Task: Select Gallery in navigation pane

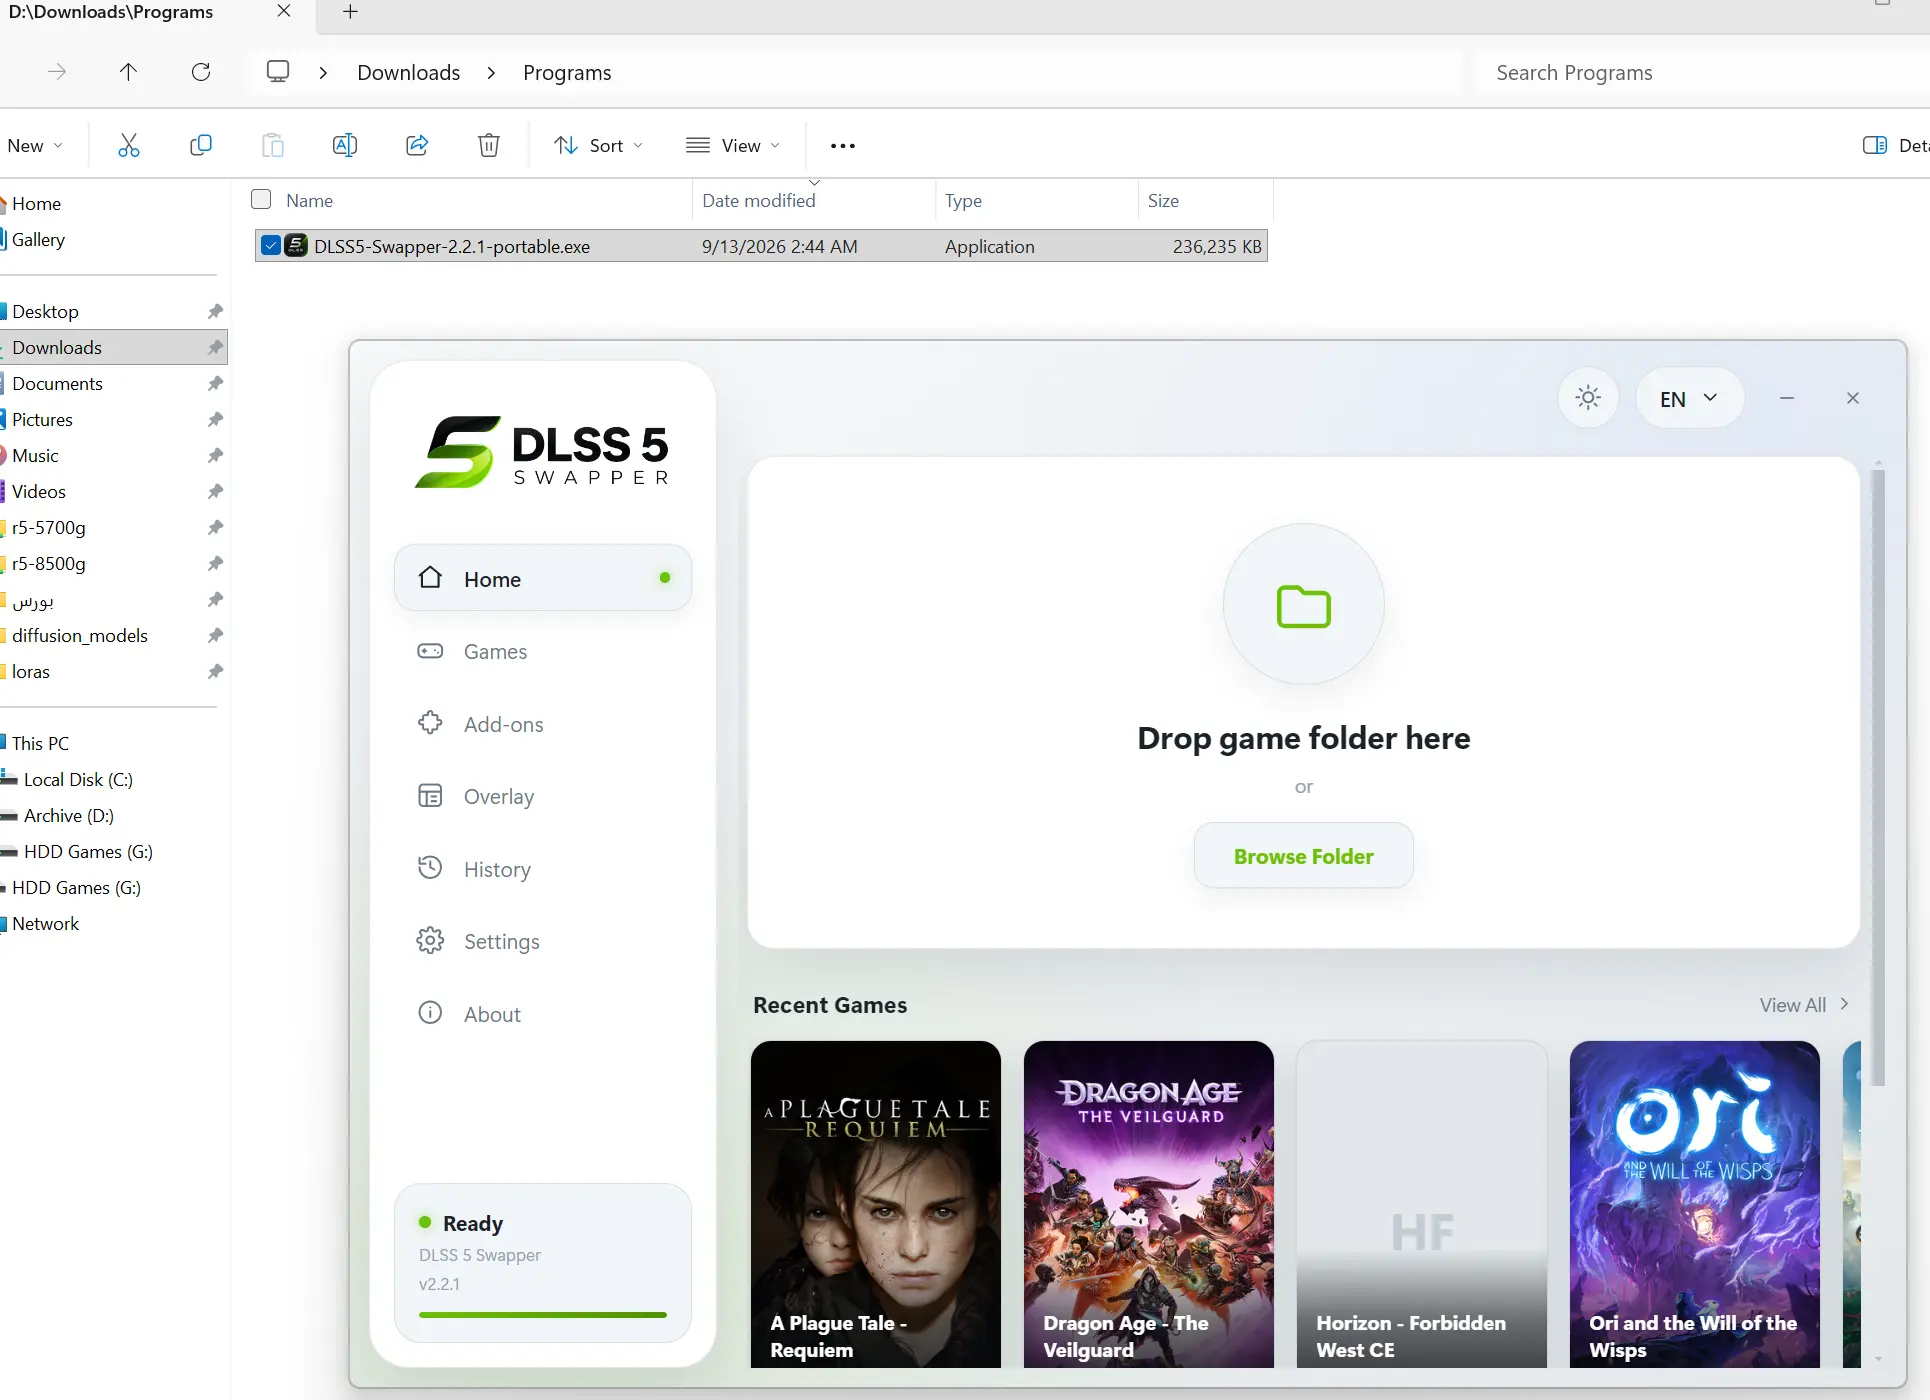Action: click(x=113, y=240)
